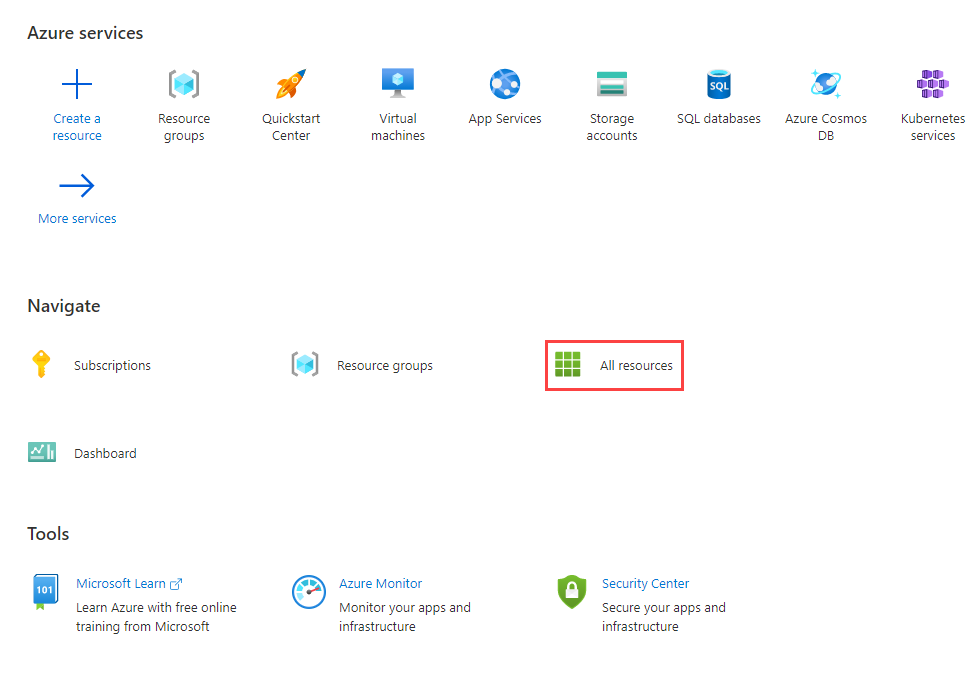Open Create a resource

coord(77,100)
